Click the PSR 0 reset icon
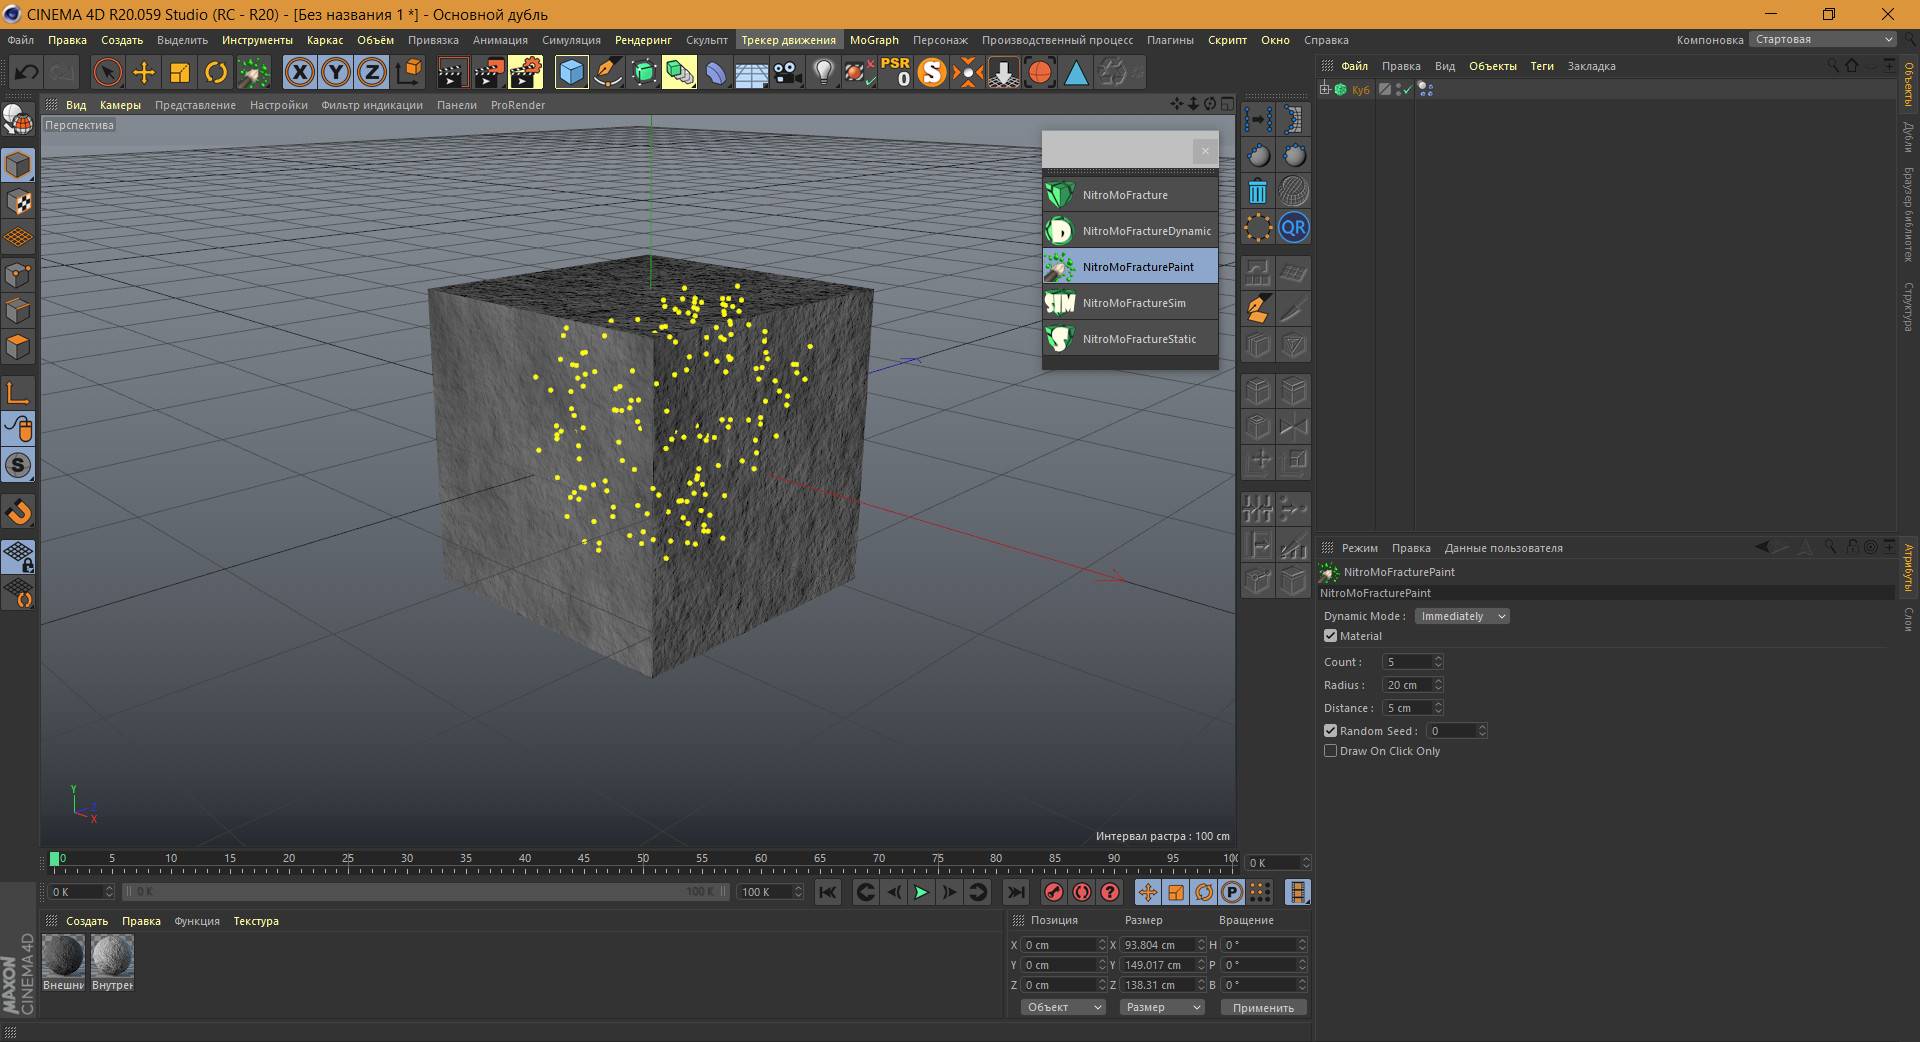The height and width of the screenshot is (1042, 1920). pos(895,72)
